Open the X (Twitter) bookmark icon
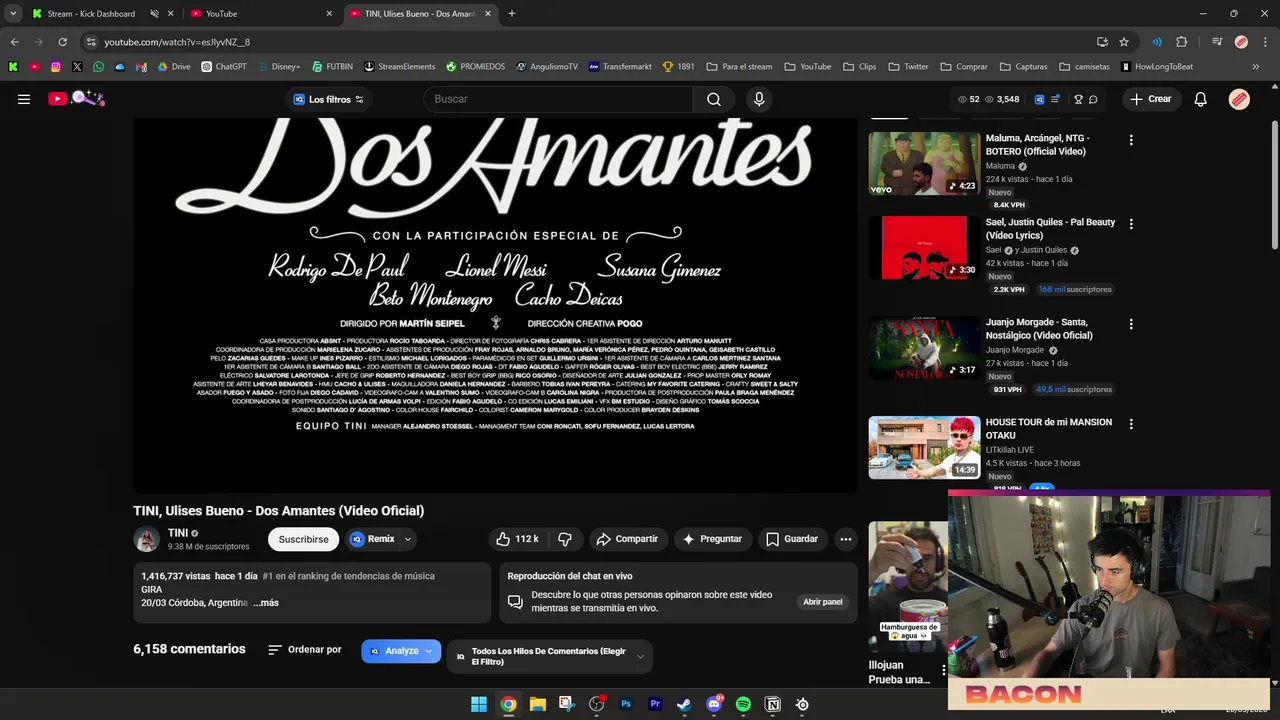 77,67
